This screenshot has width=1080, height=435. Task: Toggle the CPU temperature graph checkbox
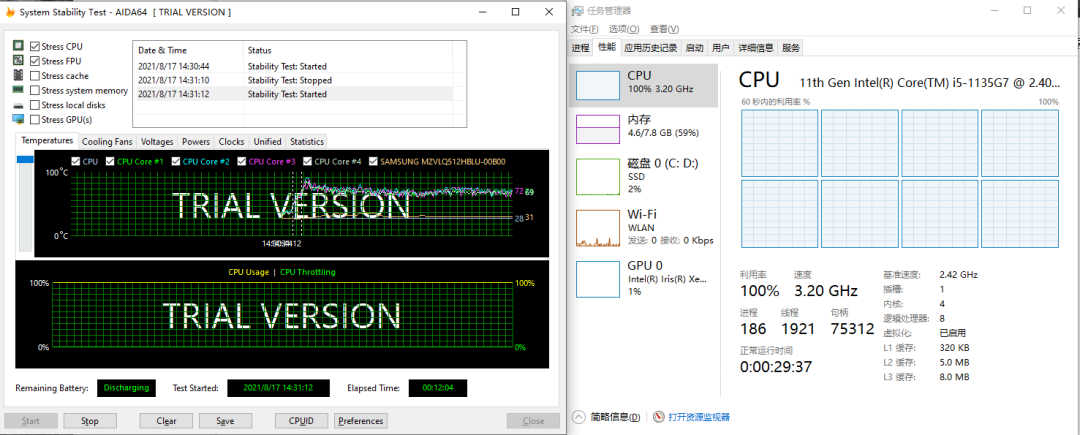[76, 162]
